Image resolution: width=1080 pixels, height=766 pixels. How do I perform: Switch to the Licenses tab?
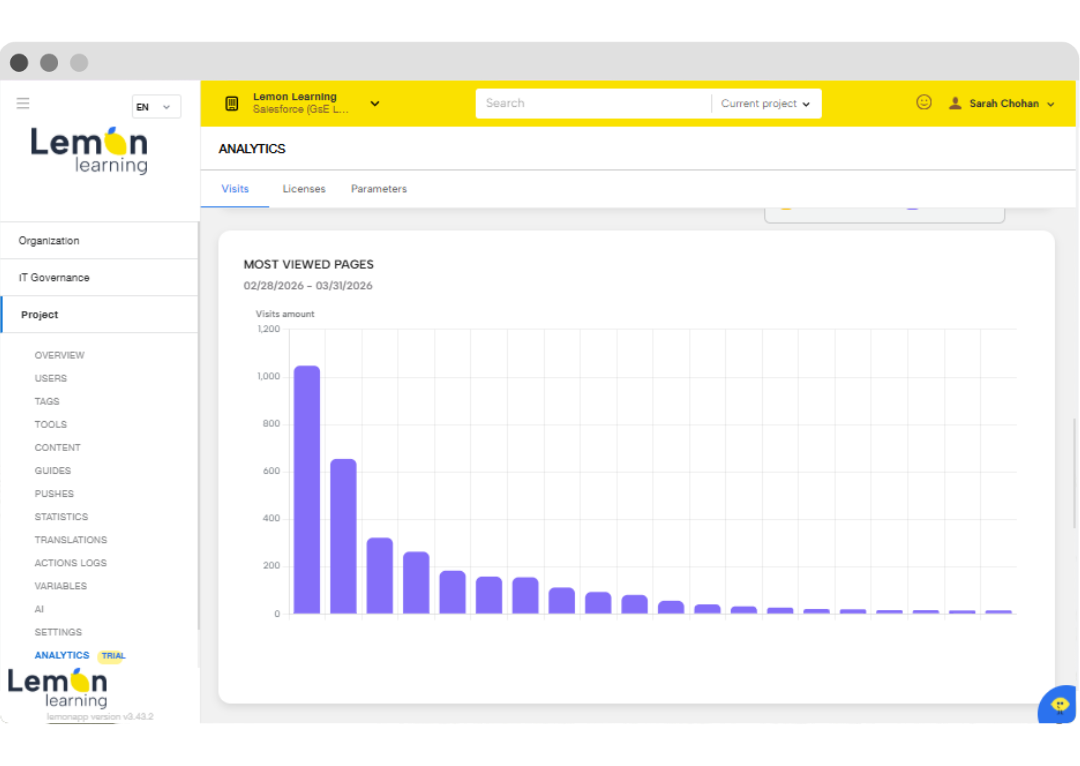[304, 189]
